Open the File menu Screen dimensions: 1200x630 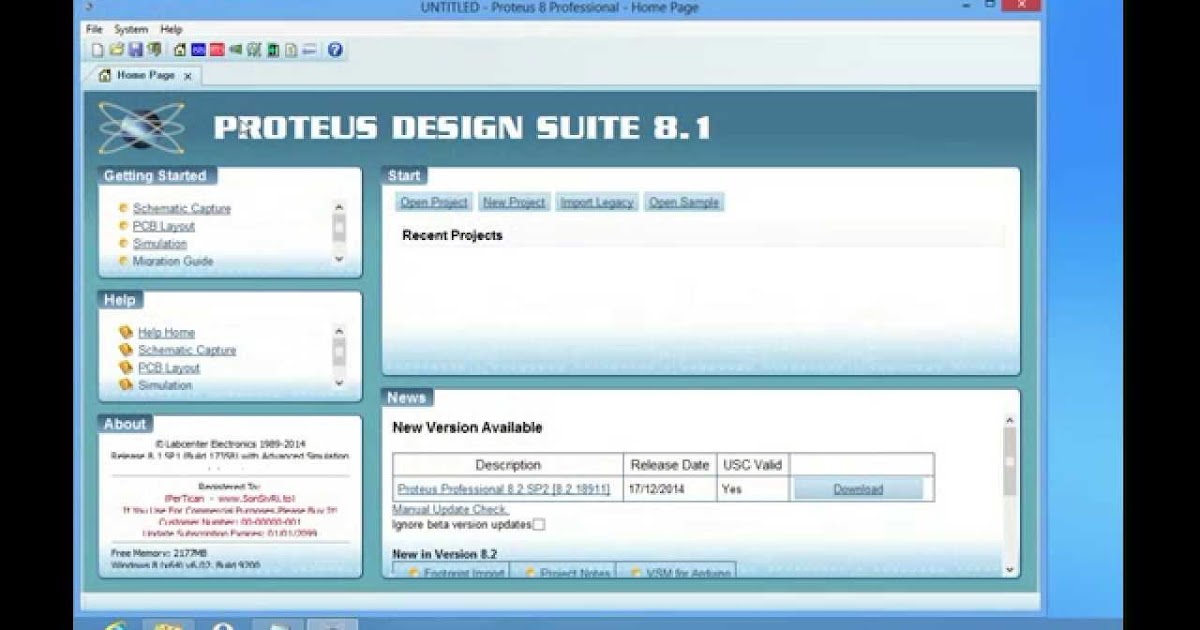94,29
